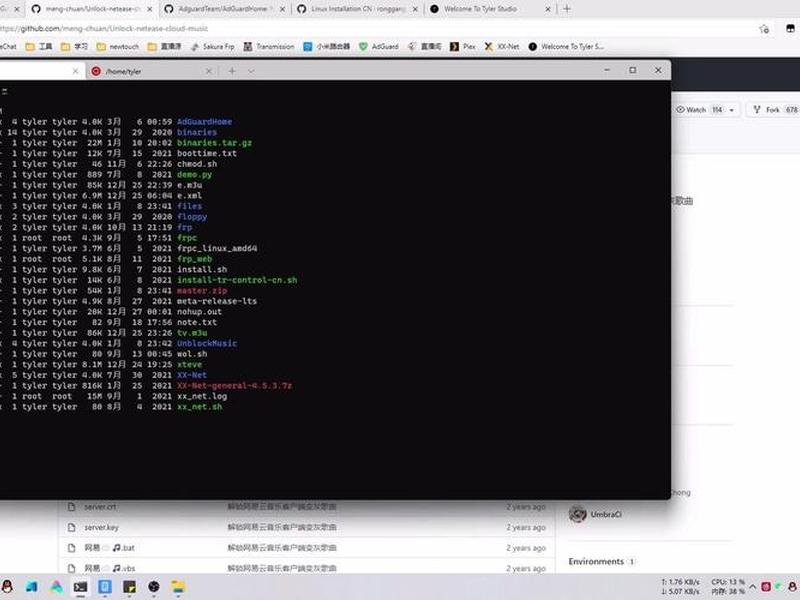Click boottime.txt in the terminal listing

pos(207,154)
